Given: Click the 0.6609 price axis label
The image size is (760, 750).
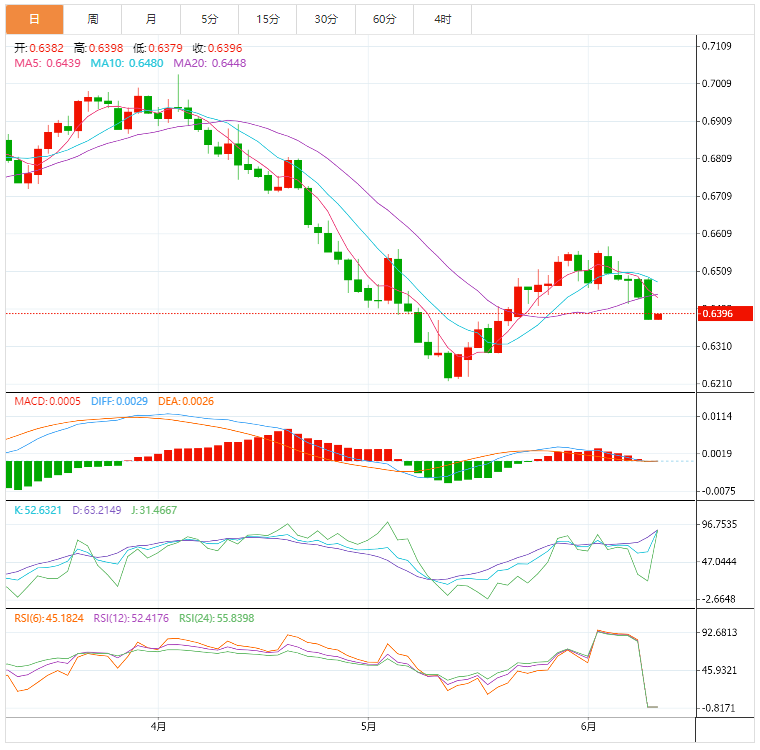Looking at the screenshot, I should pyautogui.click(x=717, y=234).
